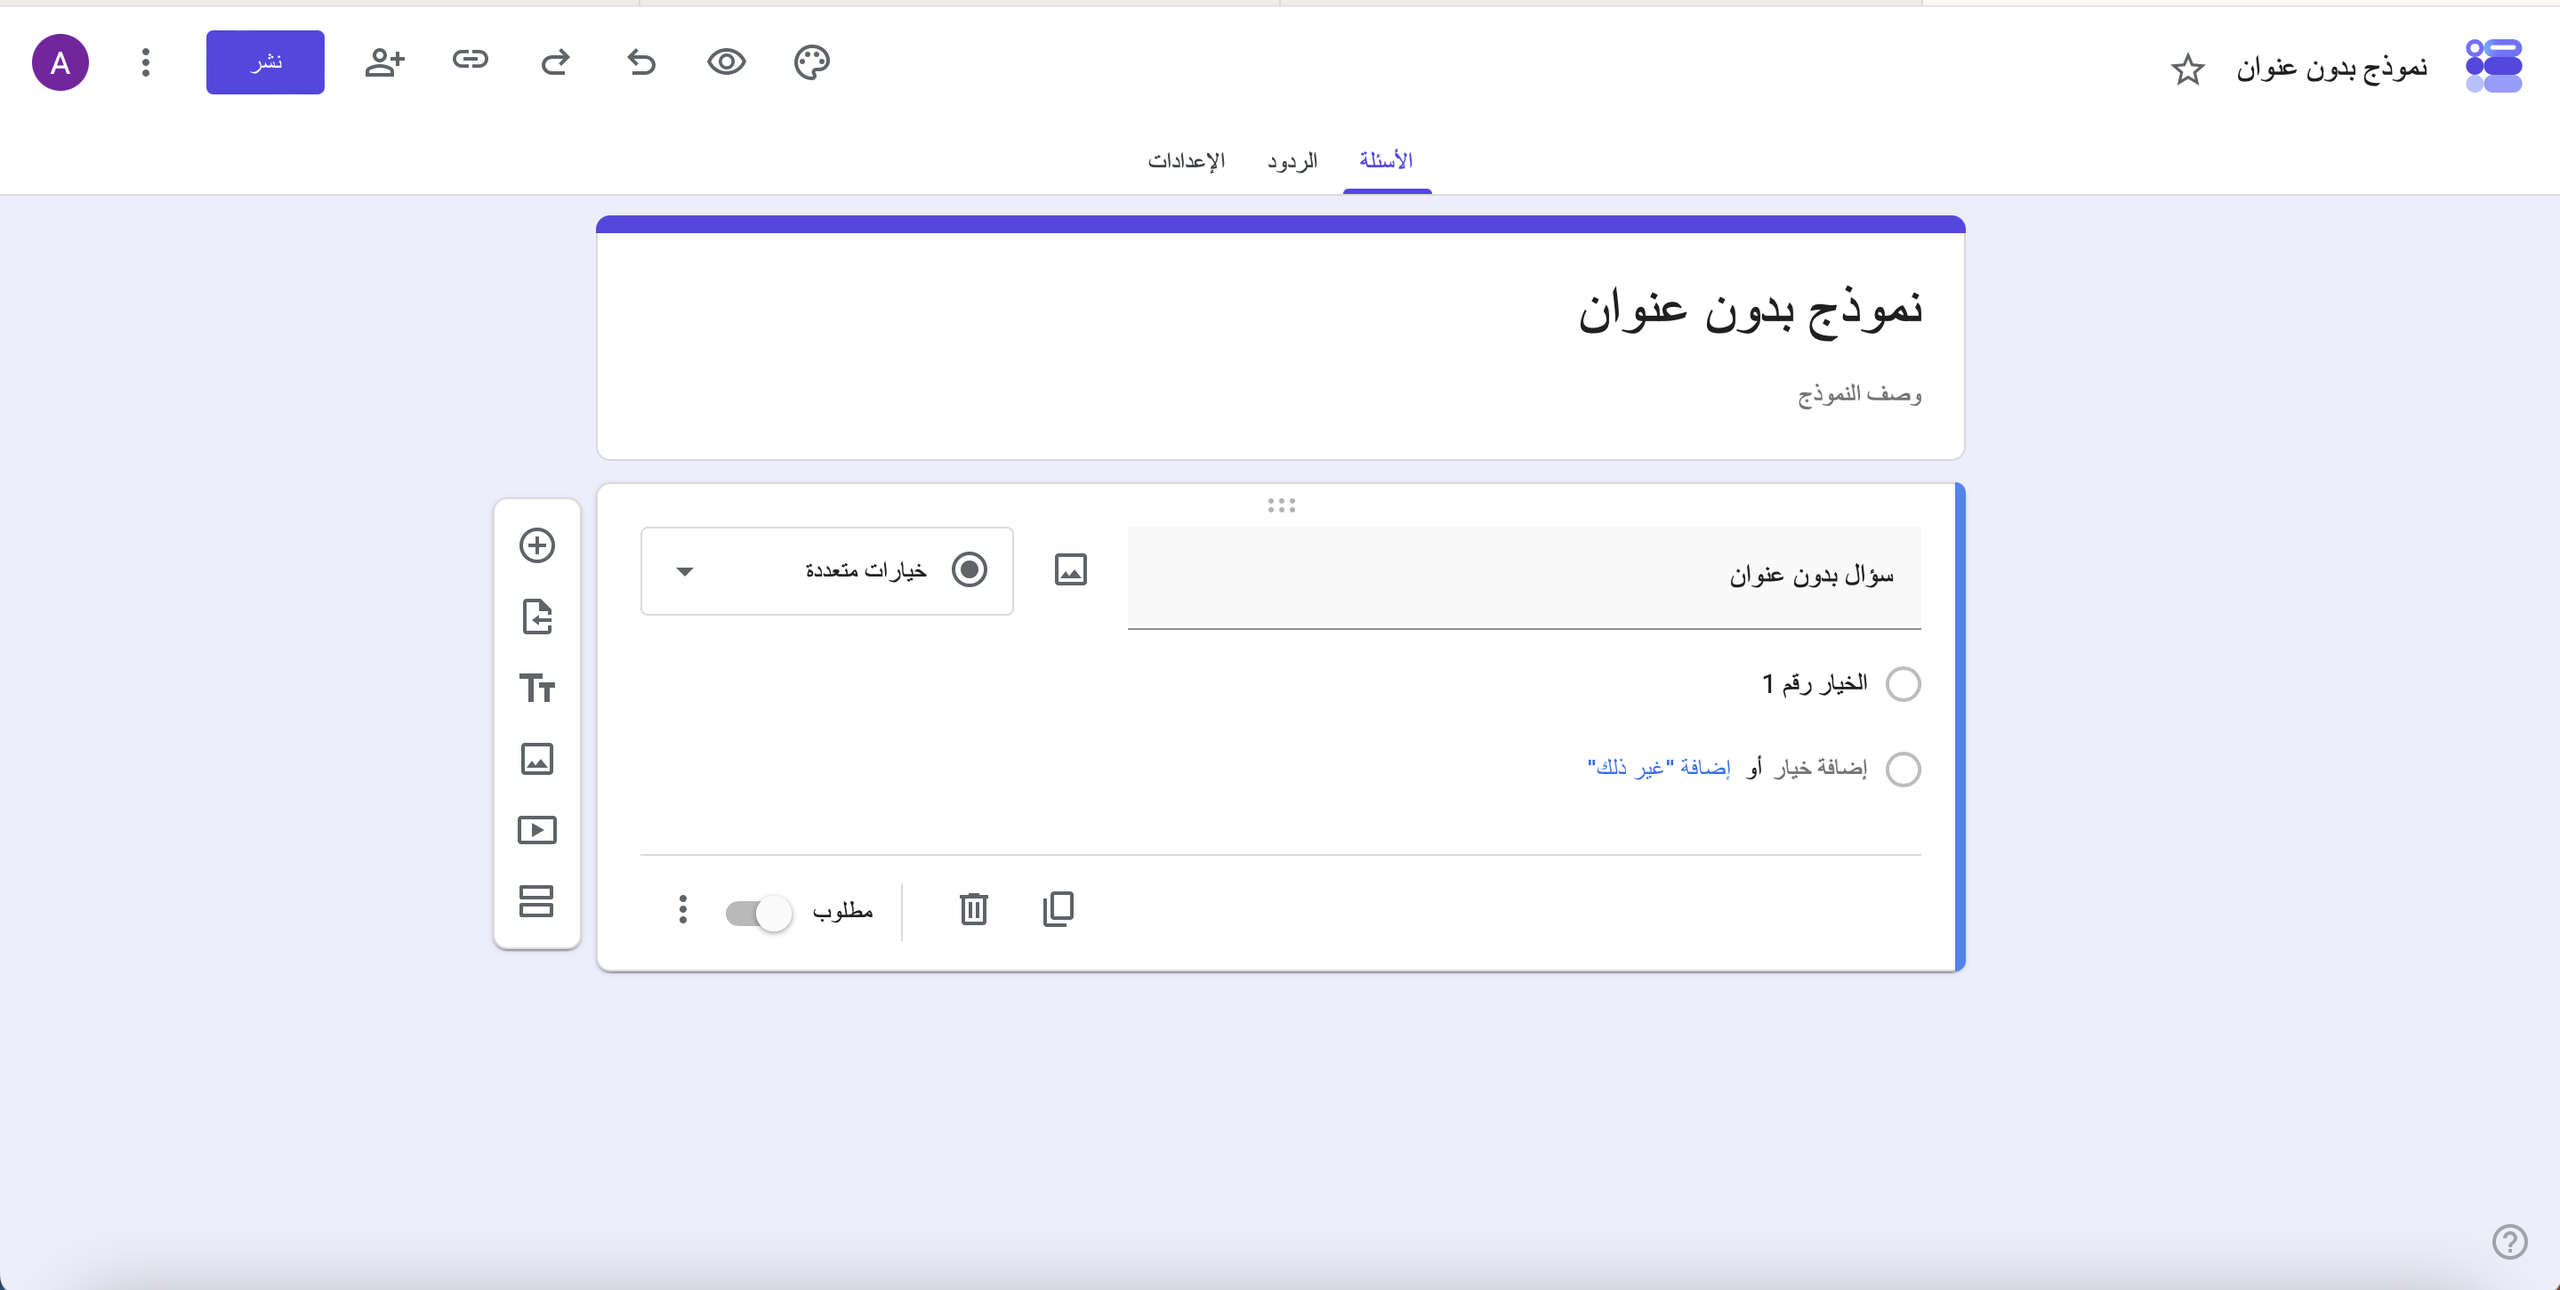Click the form description وصف النموذج
The height and width of the screenshot is (1290, 2560).
1860,393
